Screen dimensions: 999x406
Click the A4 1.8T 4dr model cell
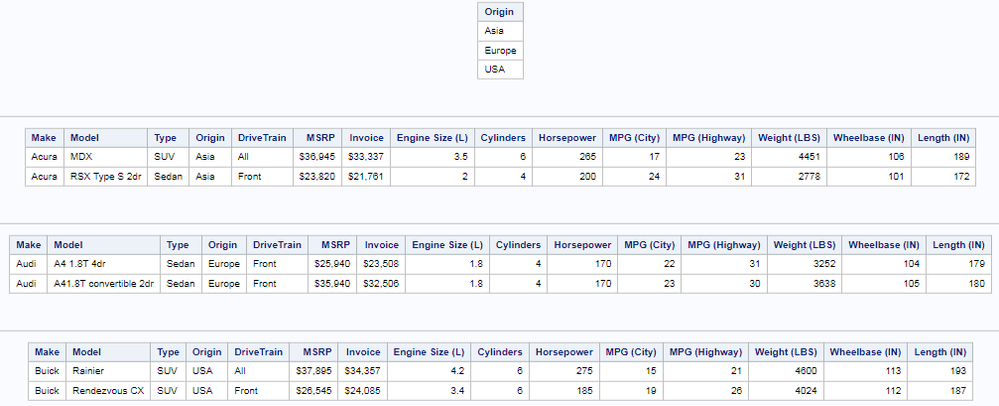[104, 264]
